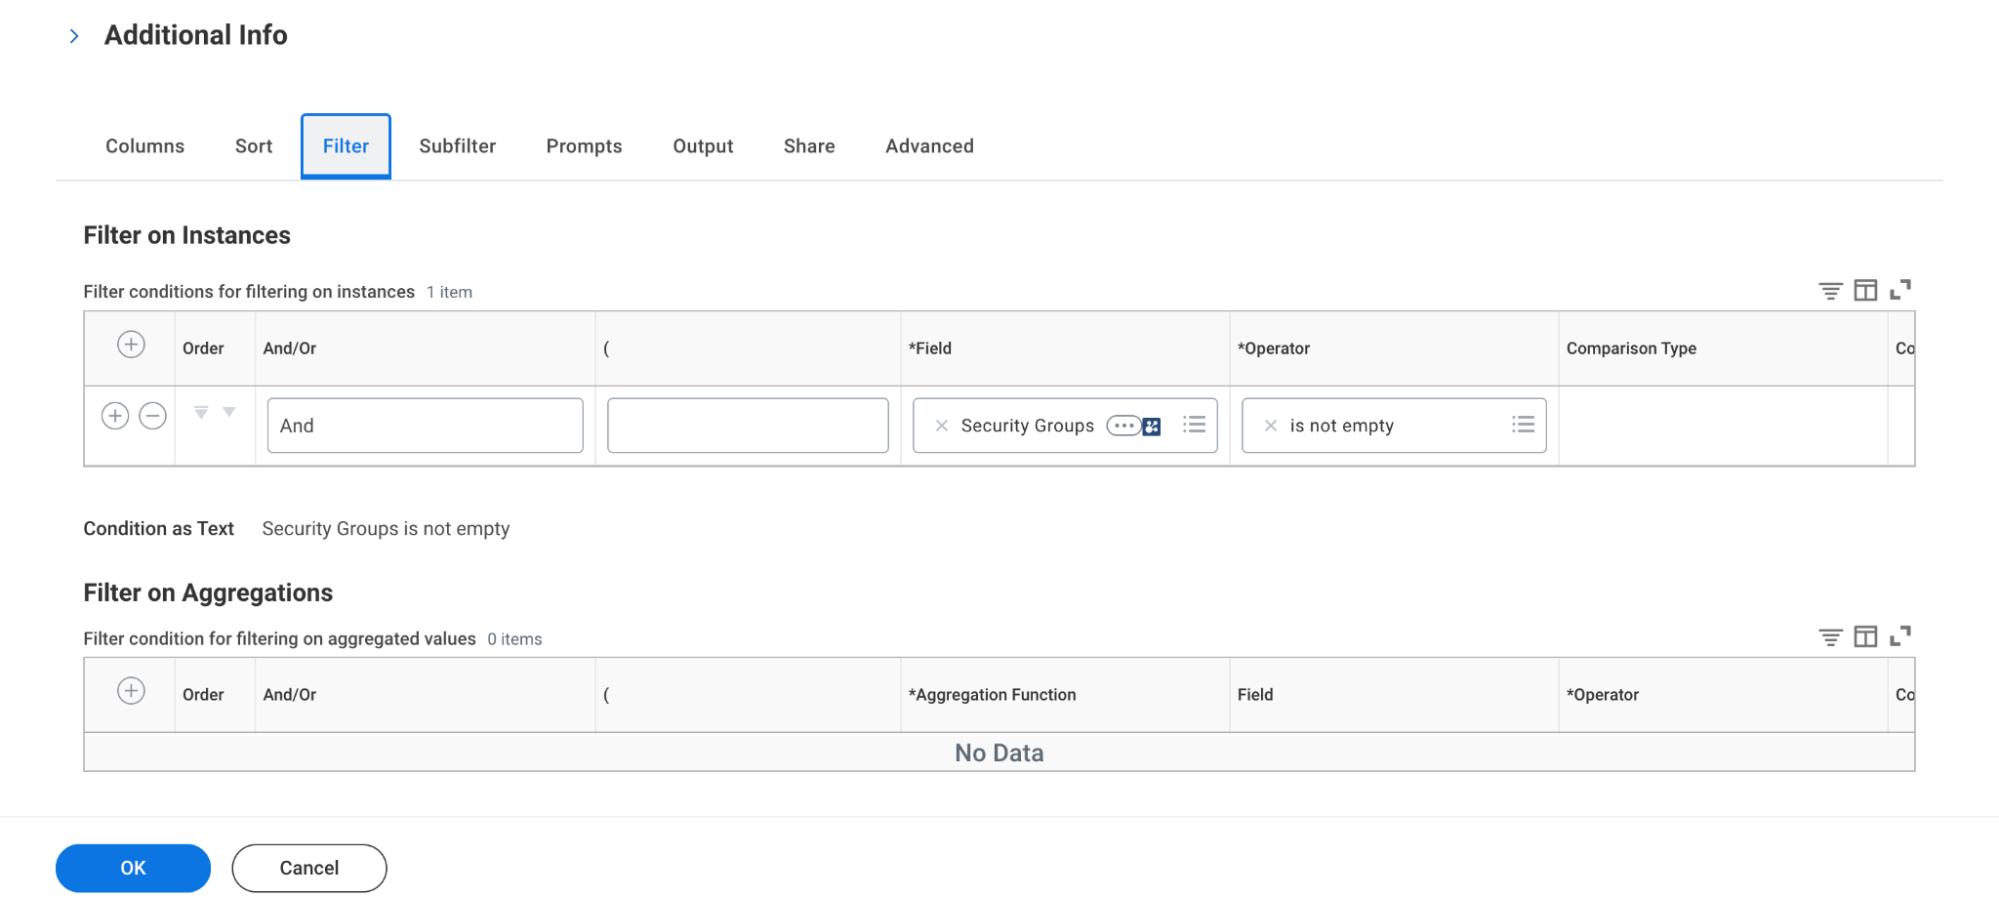Screen dimensions: 1999x918
Task: Click the OK button
Action: (x=133, y=868)
